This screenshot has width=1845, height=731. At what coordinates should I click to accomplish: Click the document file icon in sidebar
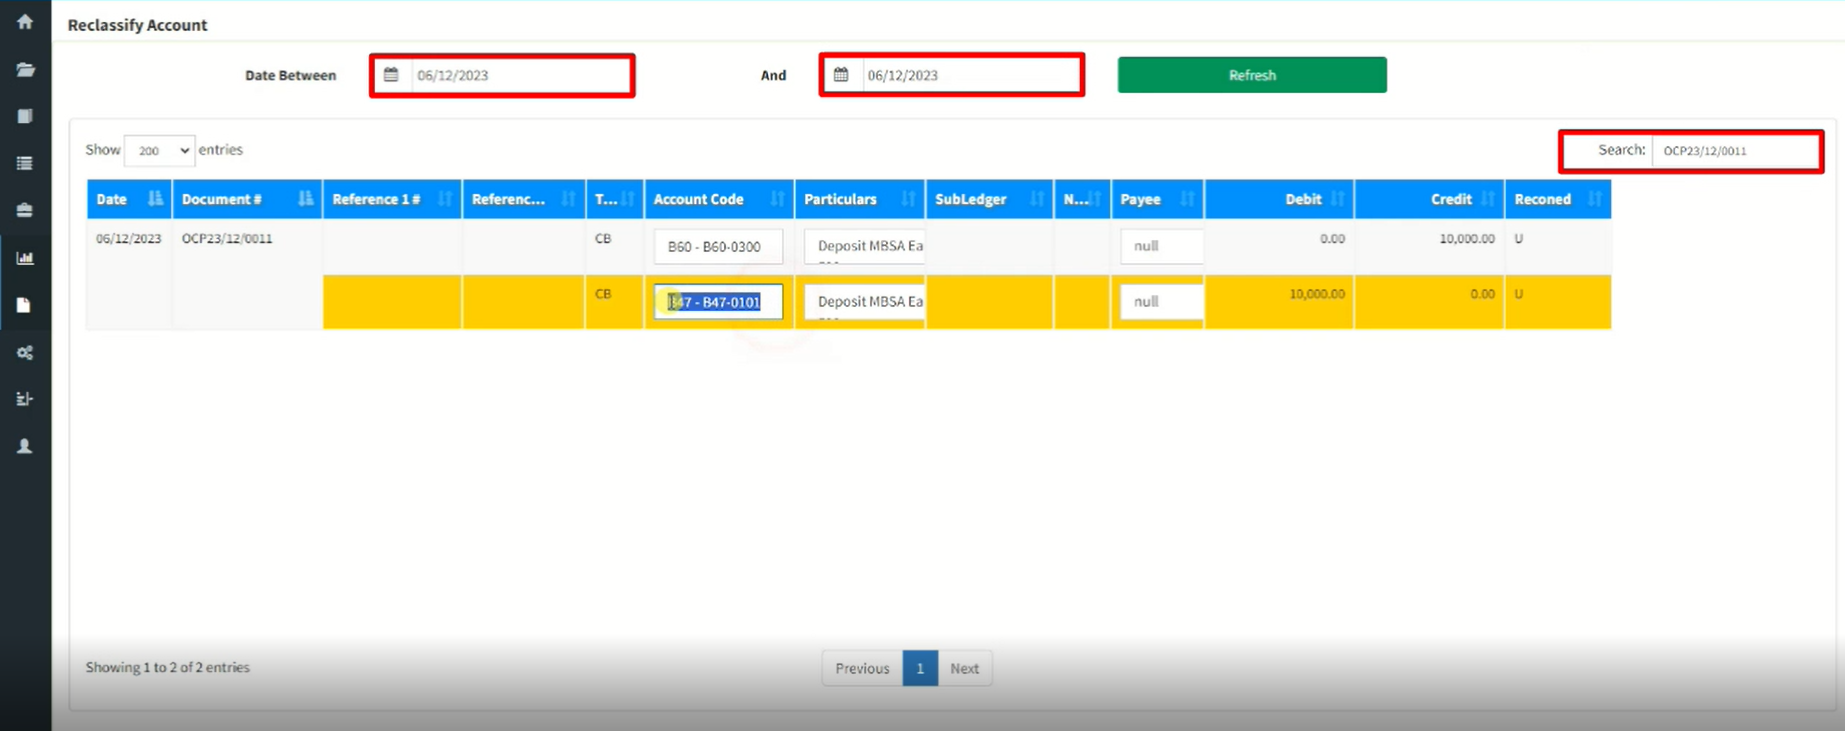(x=25, y=305)
